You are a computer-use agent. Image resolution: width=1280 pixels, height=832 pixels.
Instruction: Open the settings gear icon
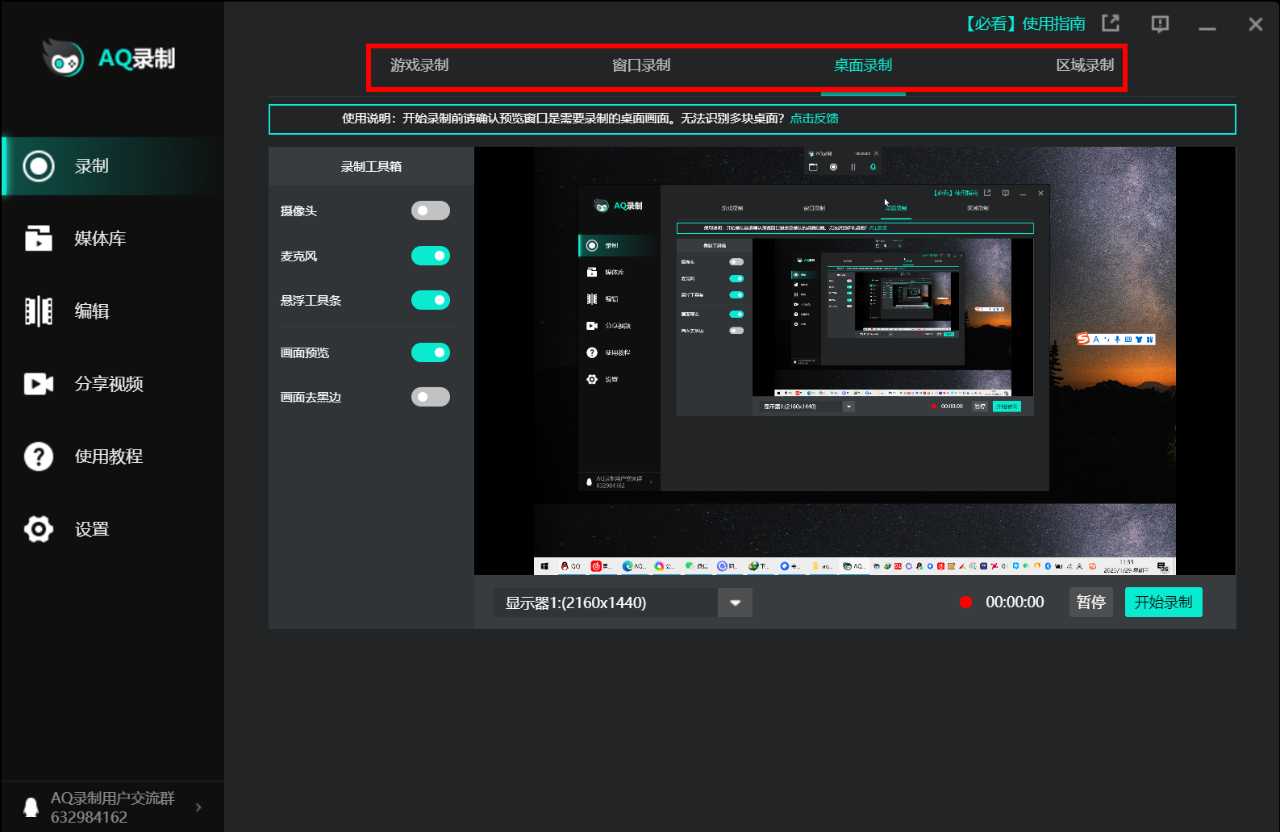tap(39, 529)
